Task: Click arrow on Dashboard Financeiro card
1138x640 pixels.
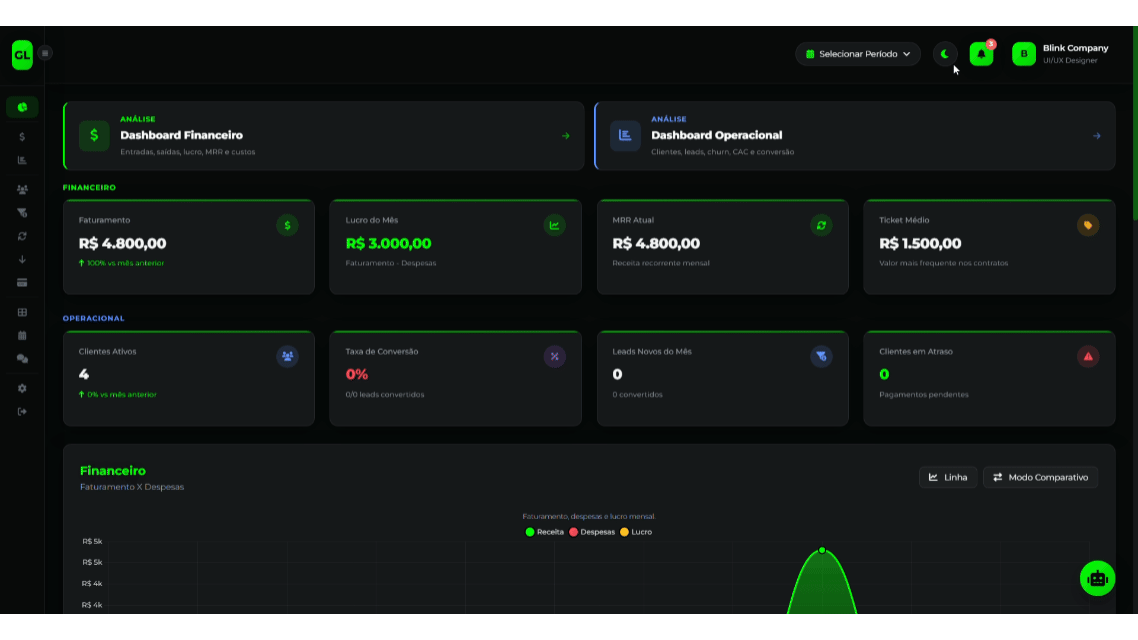Action: tap(565, 136)
